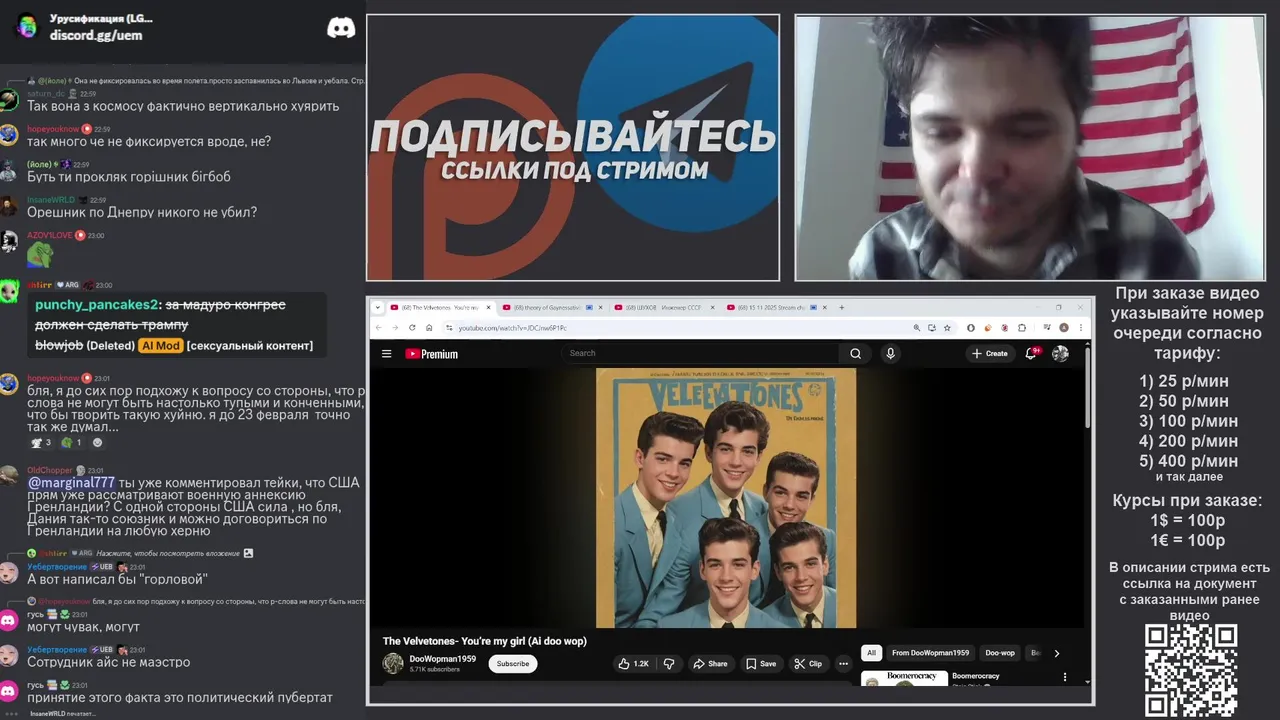Click the QR code on the right panel

tap(1191, 670)
